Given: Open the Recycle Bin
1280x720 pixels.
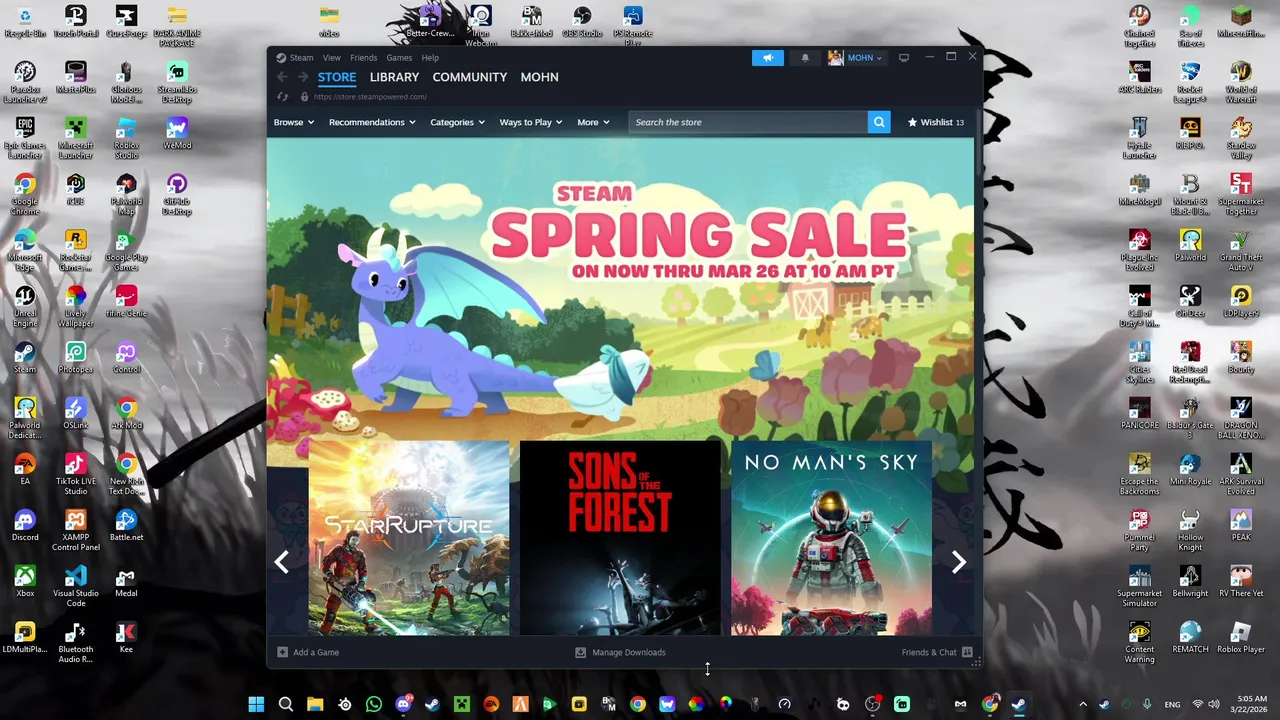Looking at the screenshot, I should tap(25, 21).
